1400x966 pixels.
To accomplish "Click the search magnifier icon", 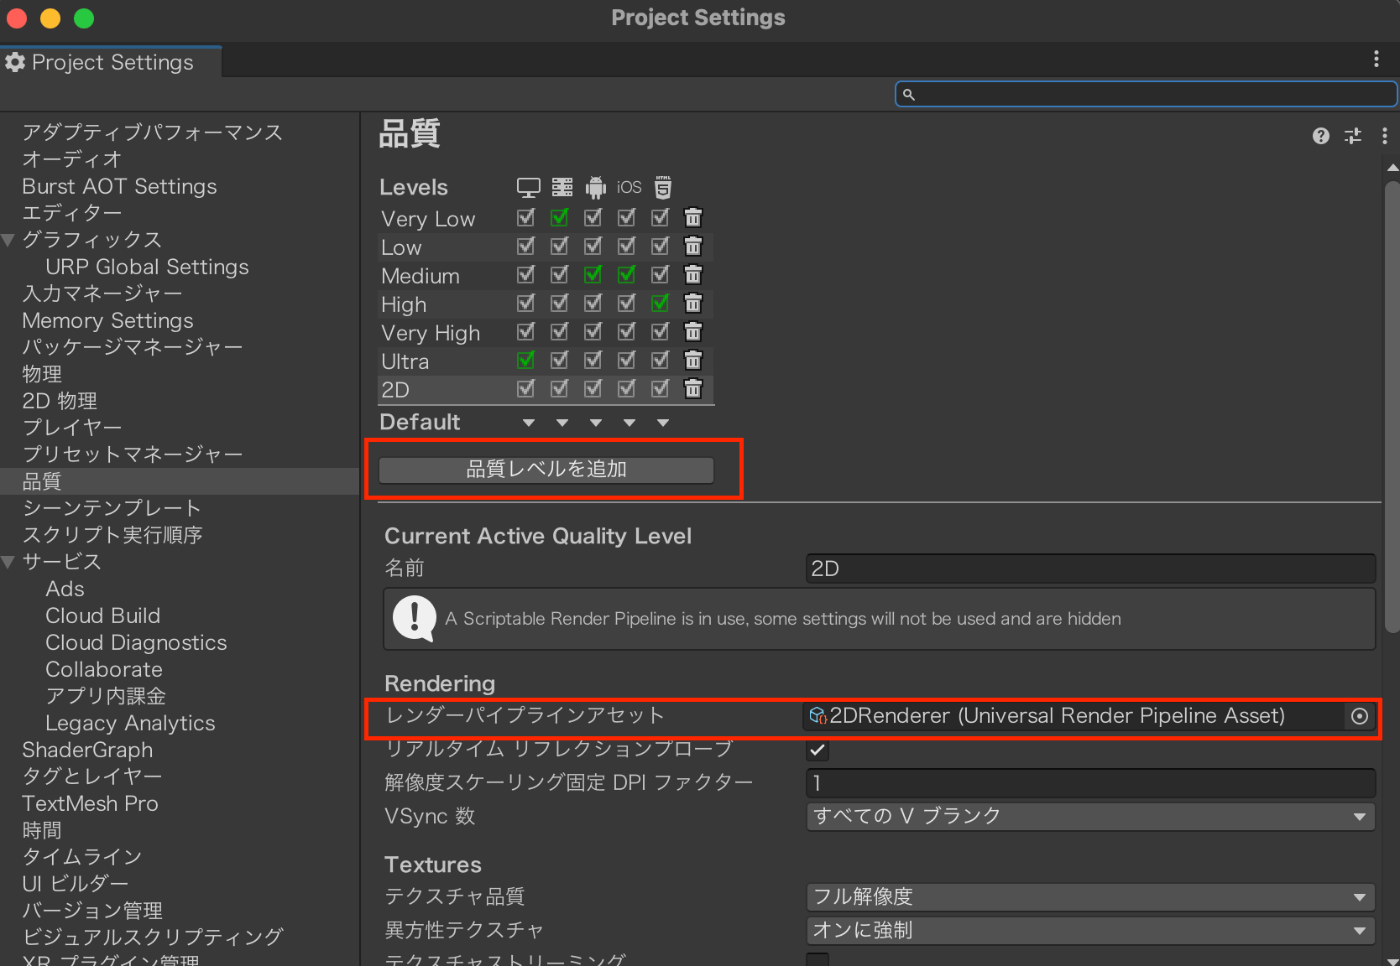I will (909, 94).
